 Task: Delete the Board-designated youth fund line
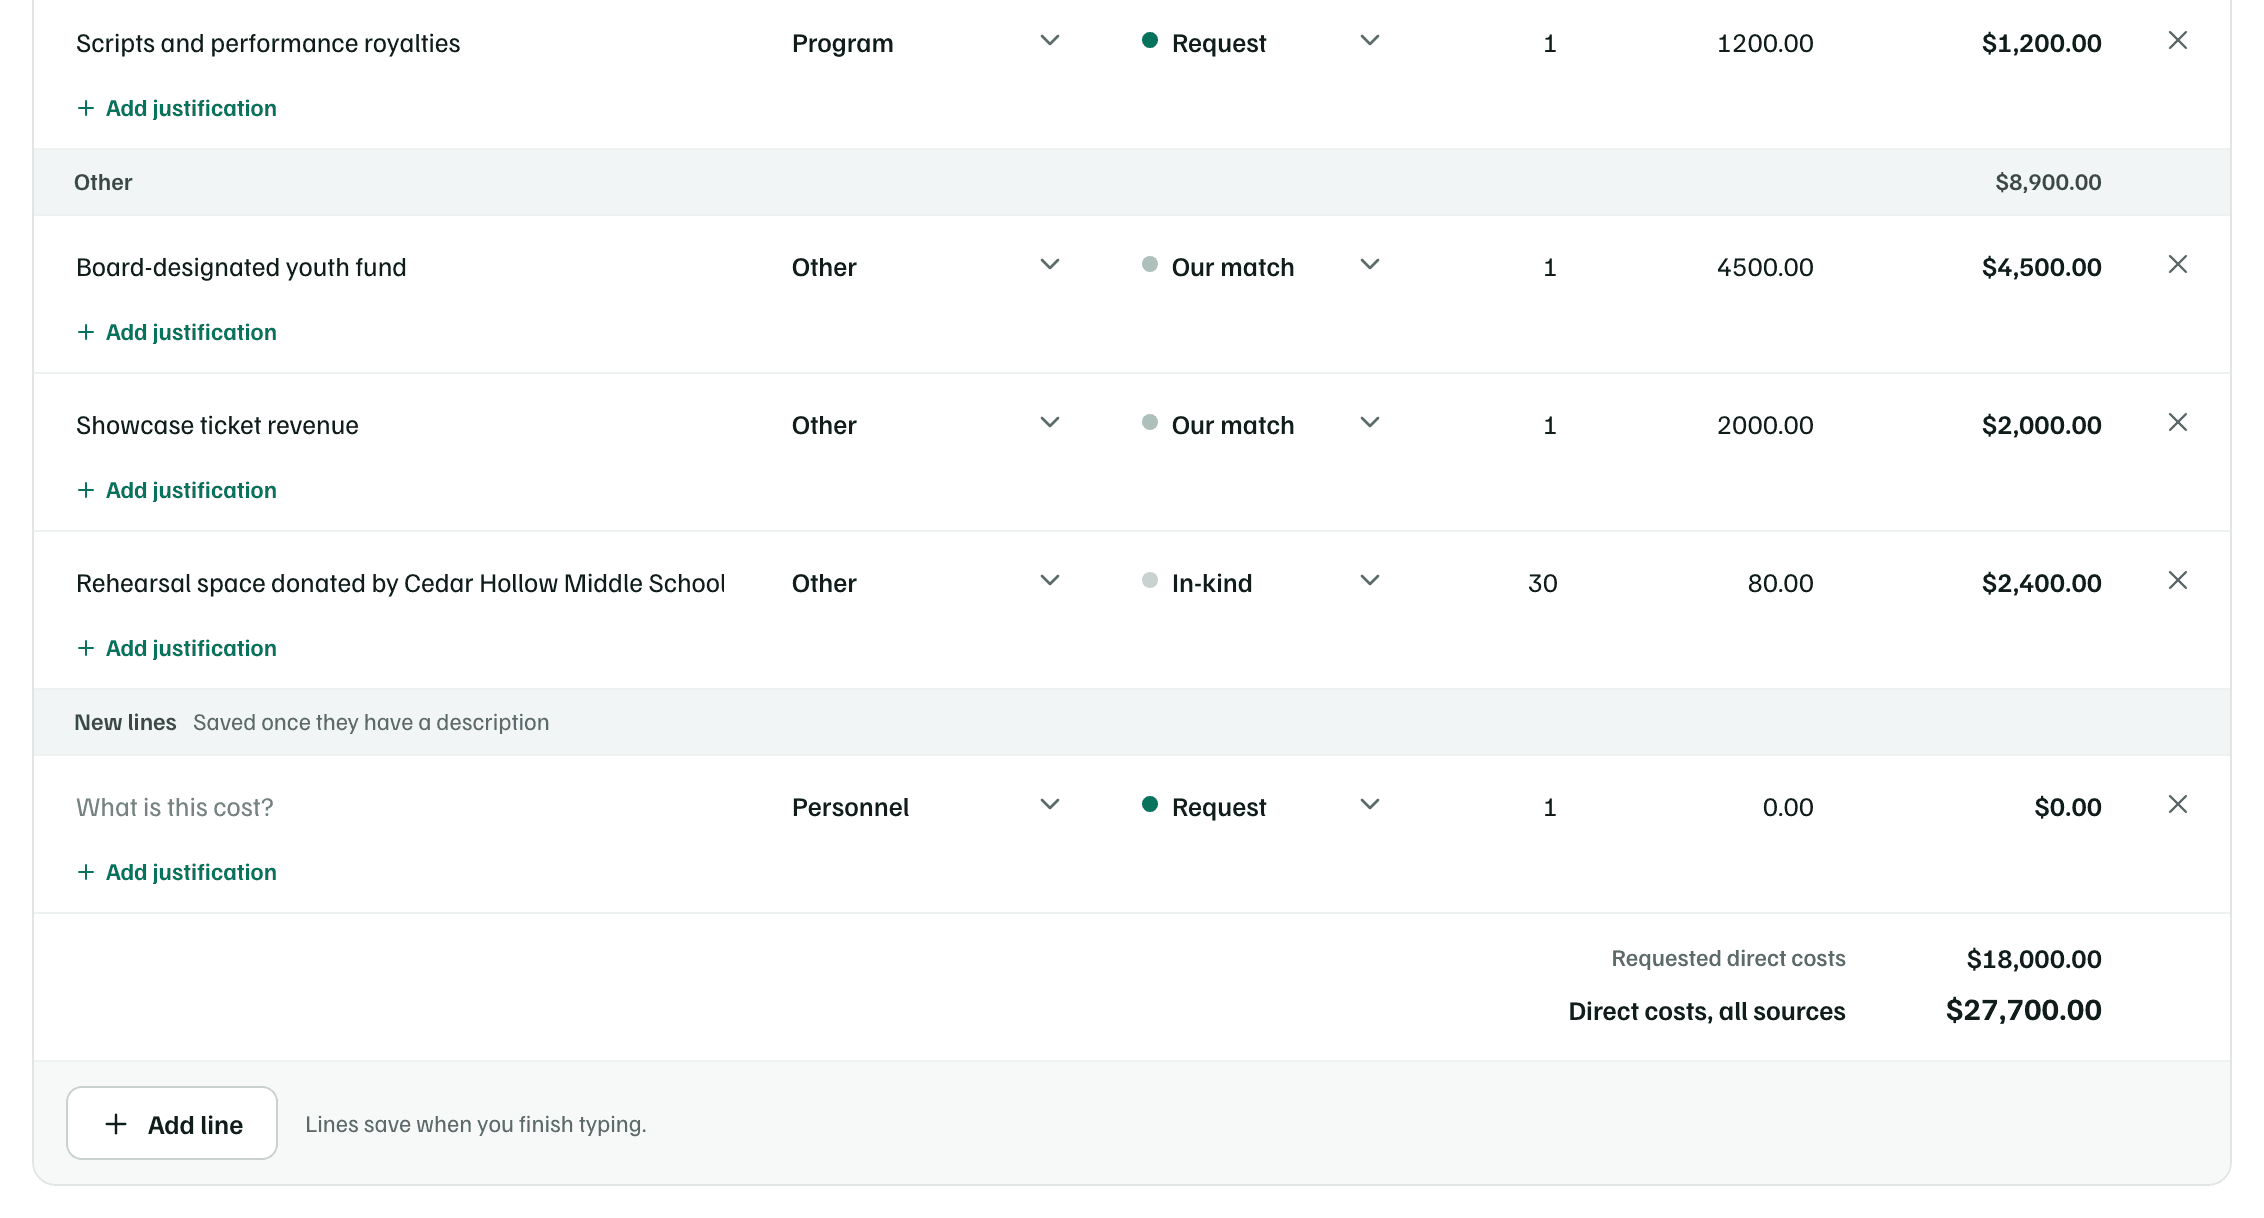click(x=2177, y=265)
